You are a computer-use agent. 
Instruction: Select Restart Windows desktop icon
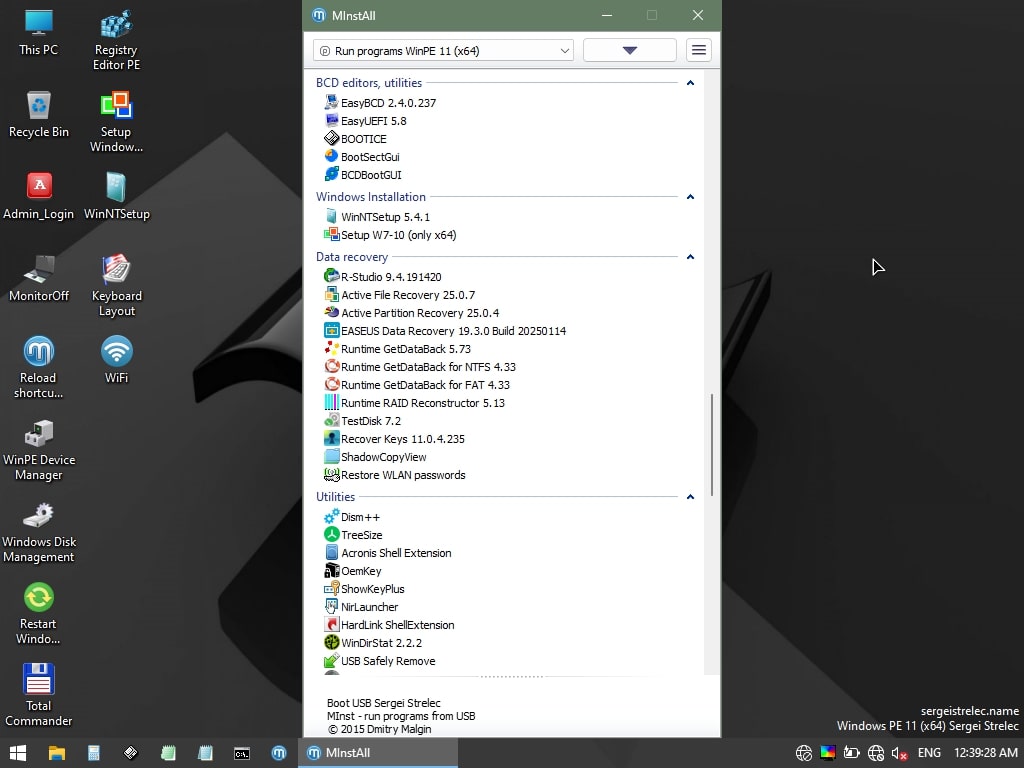(39, 614)
